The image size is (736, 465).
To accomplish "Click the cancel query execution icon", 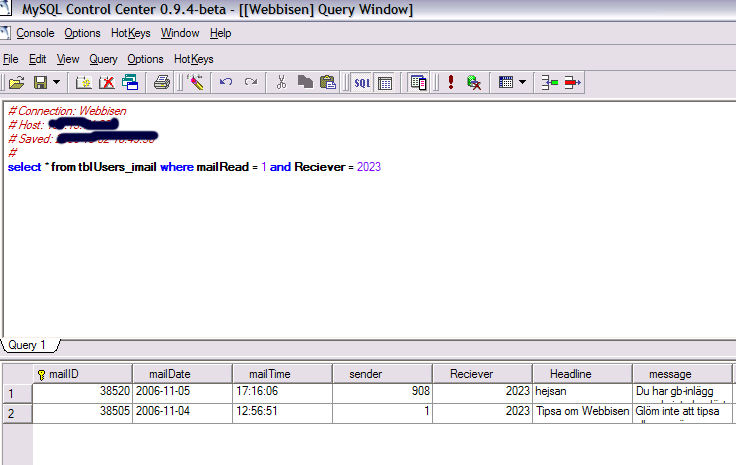I will (474, 83).
